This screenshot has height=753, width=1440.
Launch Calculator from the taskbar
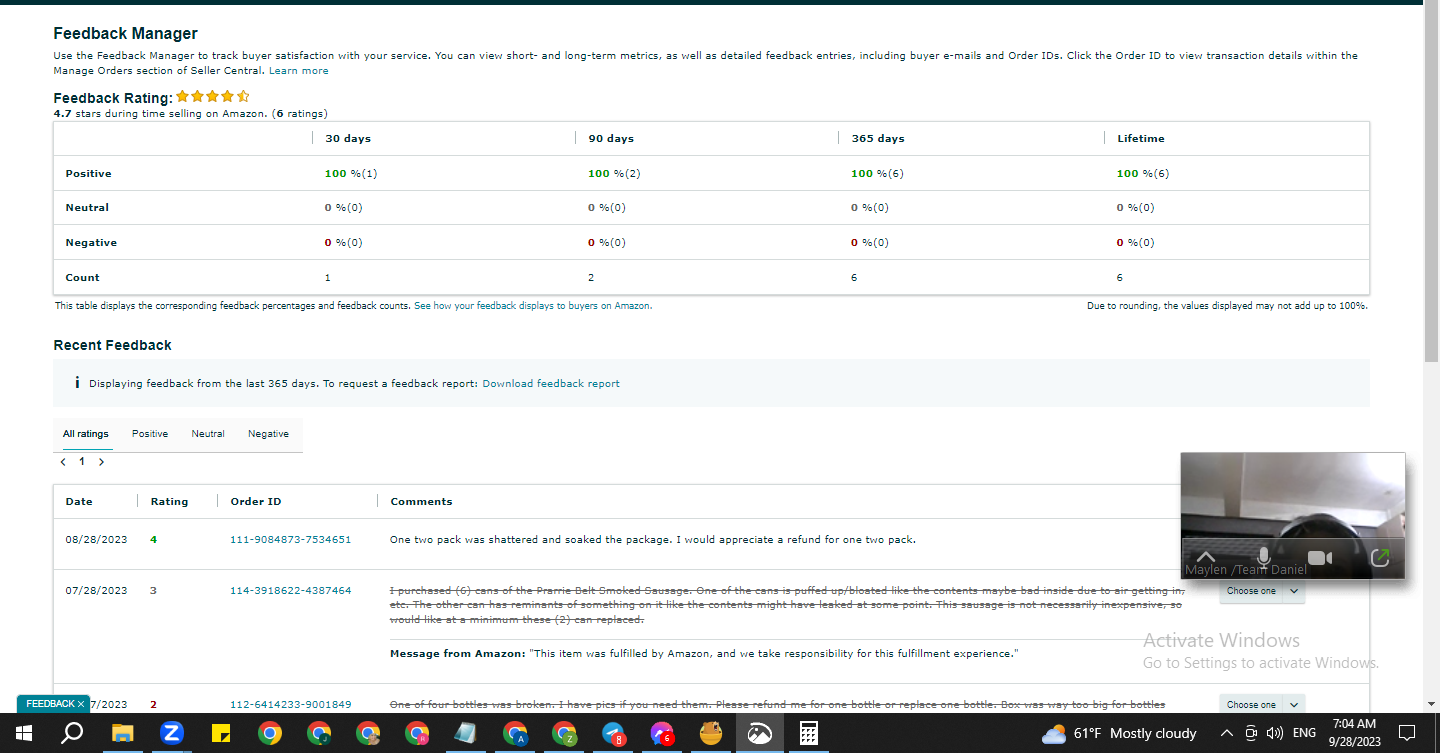809,733
